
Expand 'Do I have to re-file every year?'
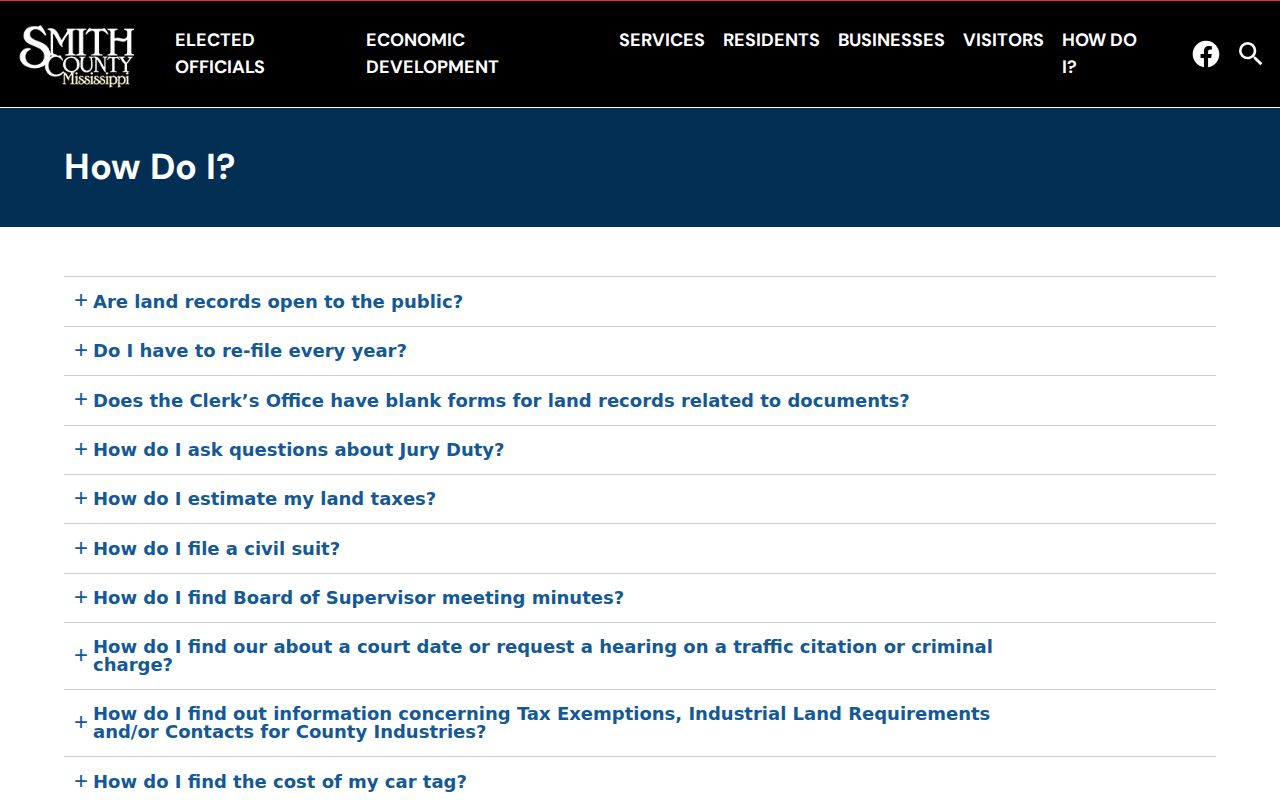250,351
